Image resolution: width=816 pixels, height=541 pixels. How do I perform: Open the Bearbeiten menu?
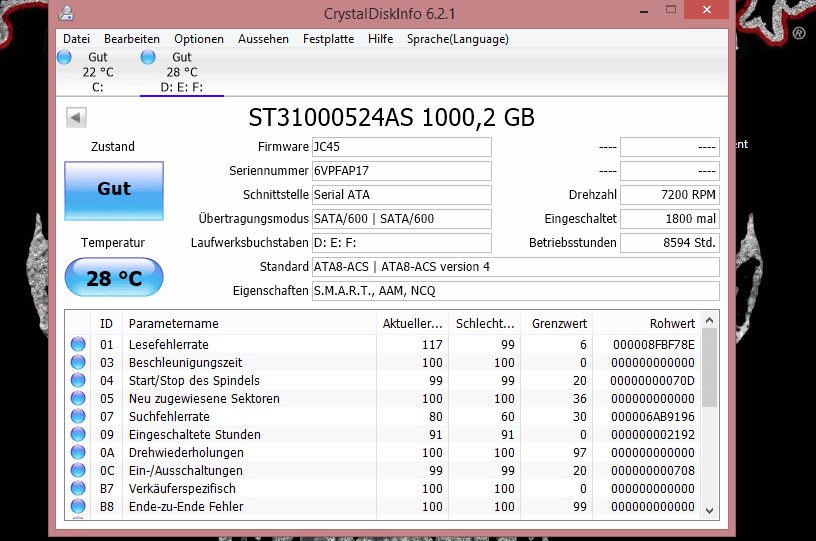[132, 39]
